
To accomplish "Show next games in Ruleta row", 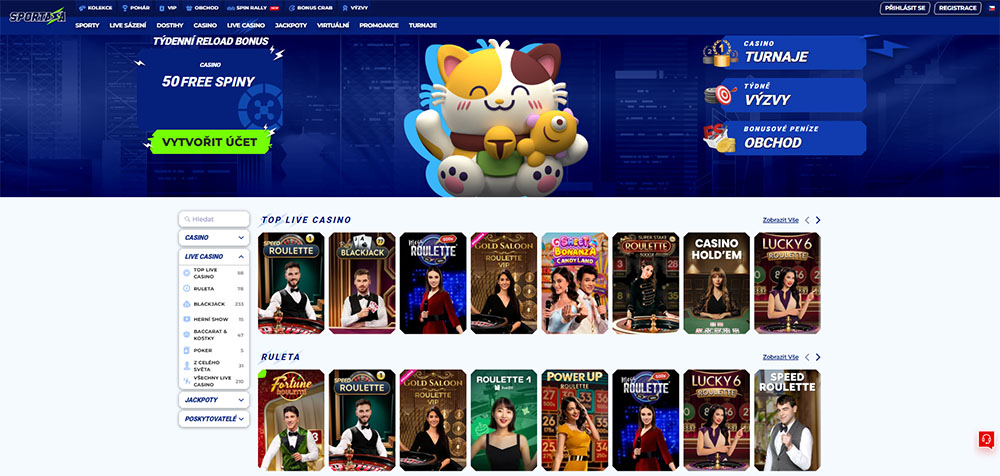I will pyautogui.click(x=818, y=357).
